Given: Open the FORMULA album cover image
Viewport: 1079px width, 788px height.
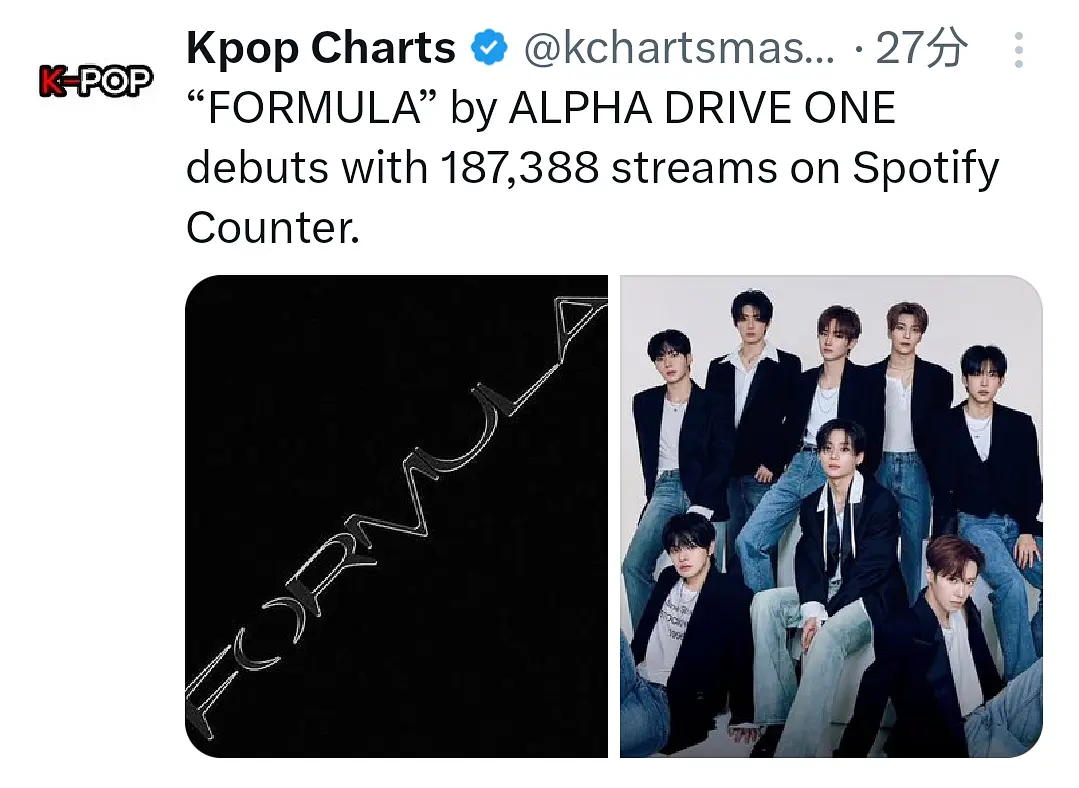Looking at the screenshot, I should [396, 516].
